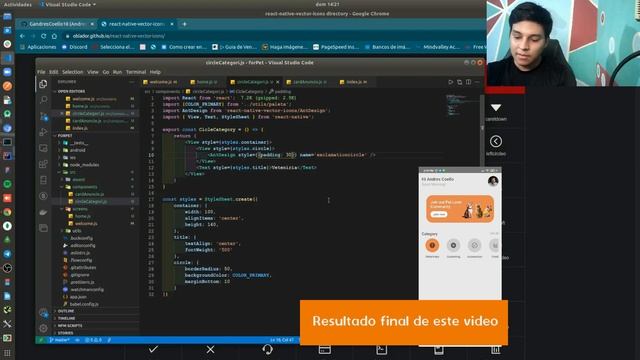Collapse the FORPET project section

[65, 136]
